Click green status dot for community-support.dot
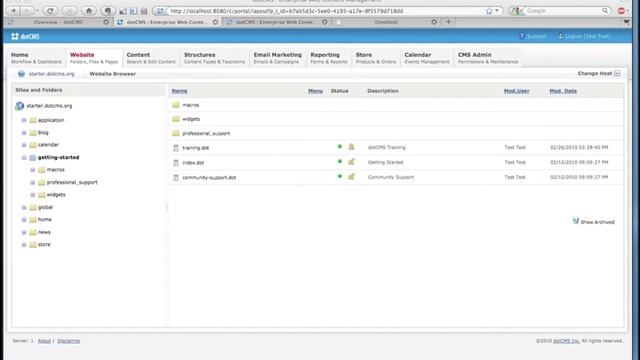The width and height of the screenshot is (640, 360). click(340, 177)
